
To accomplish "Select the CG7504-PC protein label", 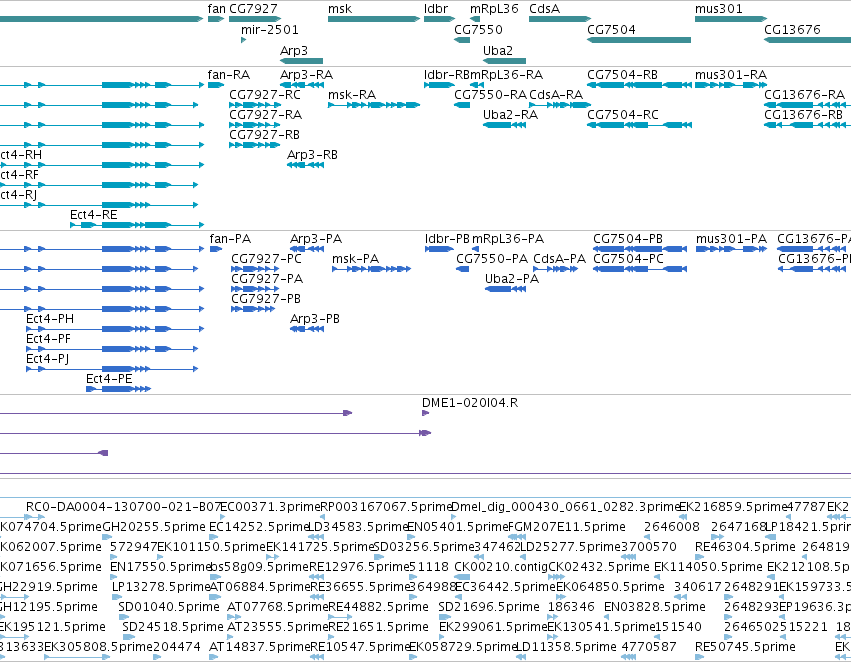I will 628,259.
